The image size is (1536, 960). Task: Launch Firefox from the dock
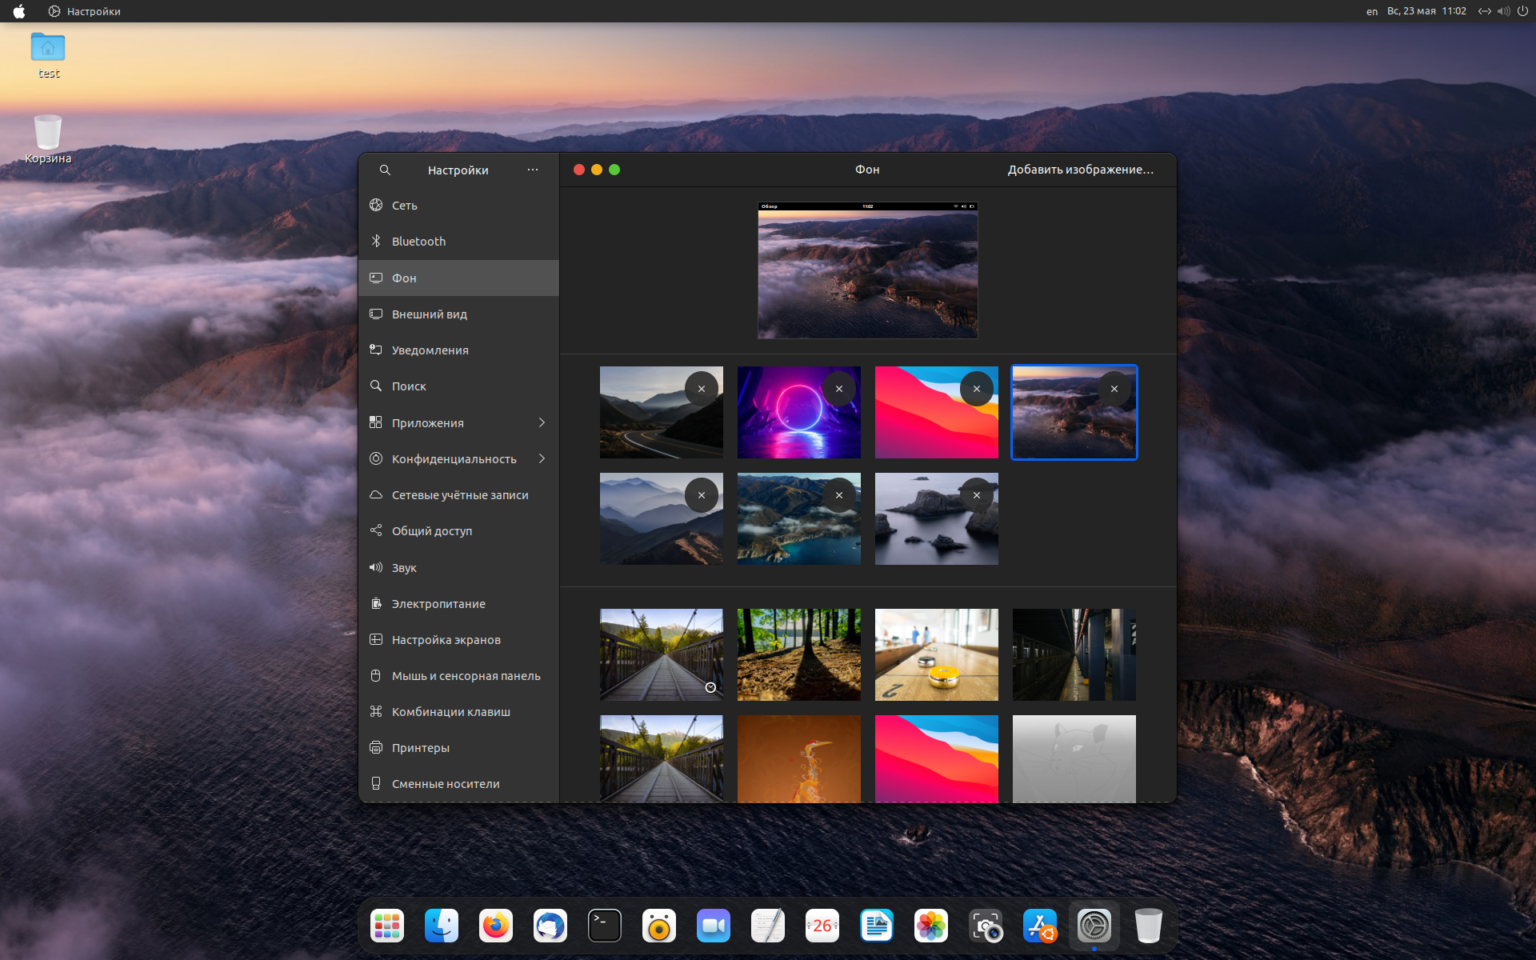coord(496,926)
